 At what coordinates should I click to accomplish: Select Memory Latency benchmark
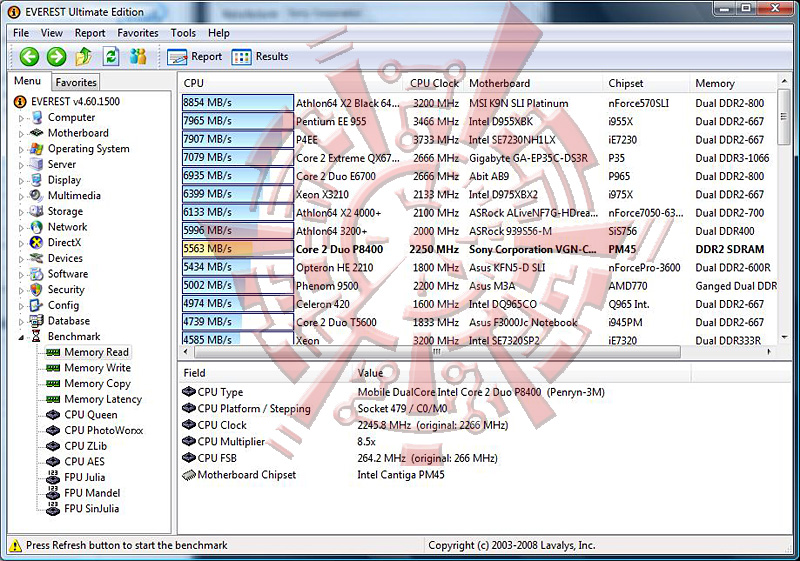[x=103, y=399]
